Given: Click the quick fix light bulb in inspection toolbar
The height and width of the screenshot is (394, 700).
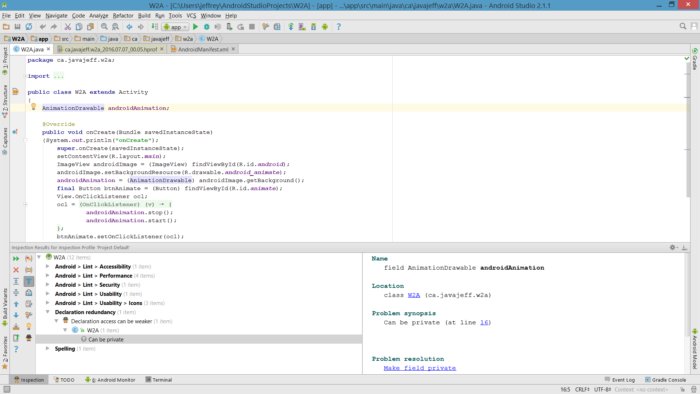Looking at the screenshot, I should 29,327.
